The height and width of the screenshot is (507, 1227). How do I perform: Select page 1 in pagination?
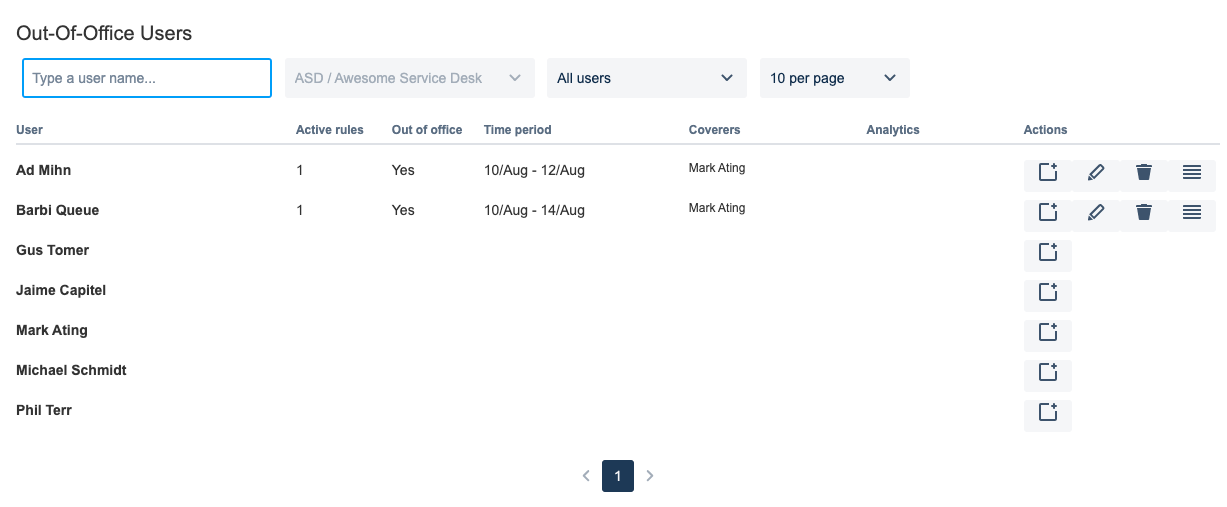coord(618,476)
